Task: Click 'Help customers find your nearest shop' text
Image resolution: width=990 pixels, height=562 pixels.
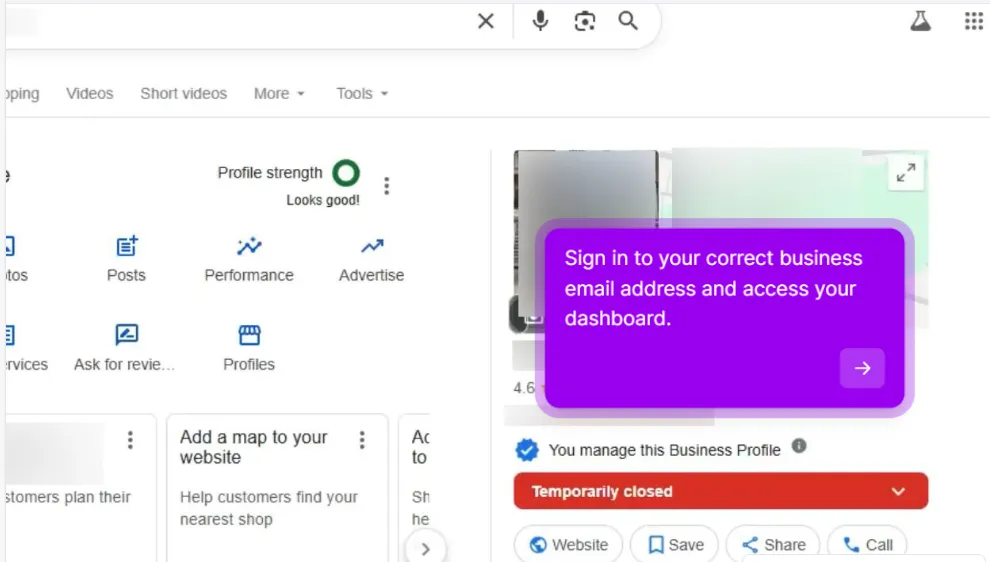Action: [268, 508]
